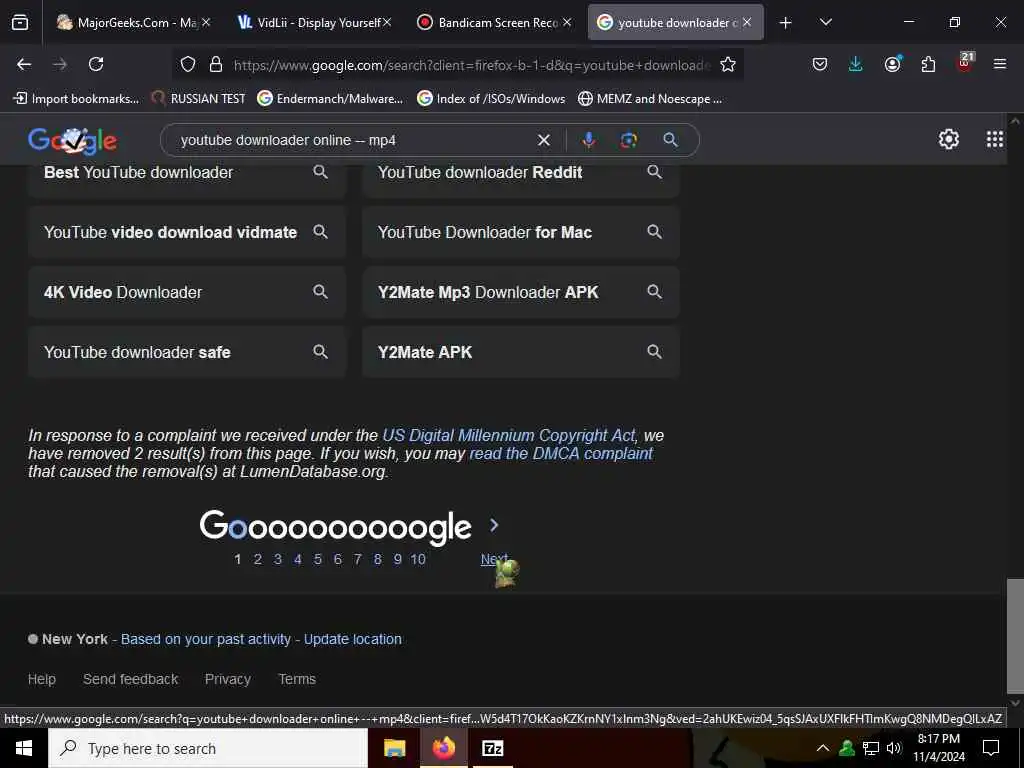
Task: Open 7-Zip from the taskbar
Action: coord(492,748)
